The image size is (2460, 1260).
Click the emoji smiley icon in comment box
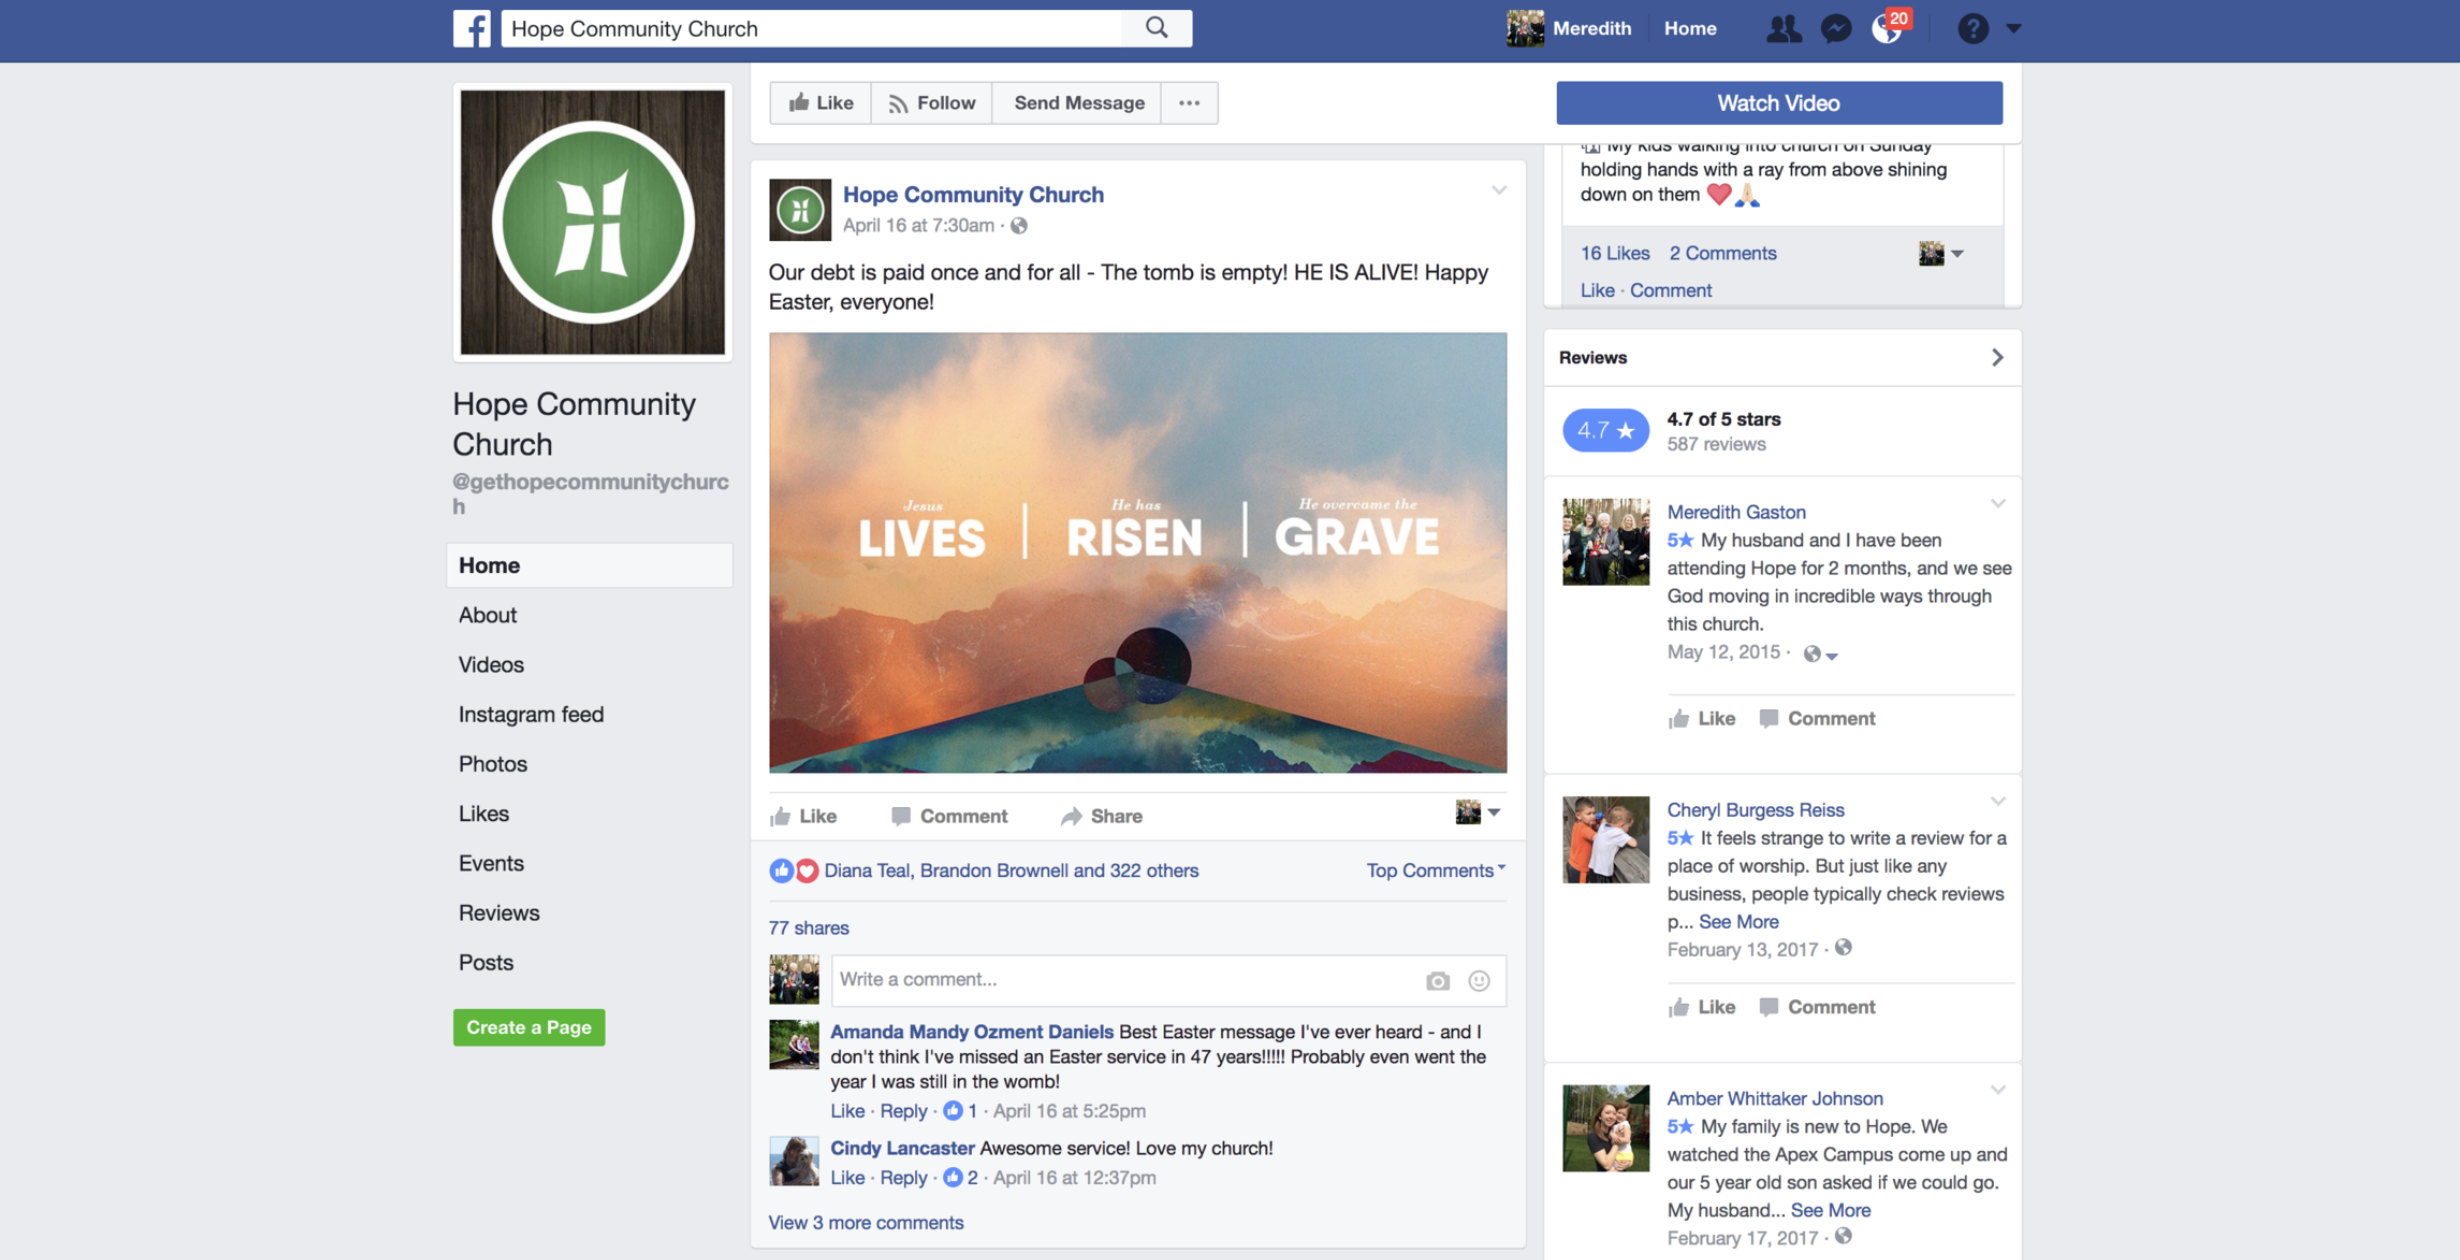(1479, 981)
